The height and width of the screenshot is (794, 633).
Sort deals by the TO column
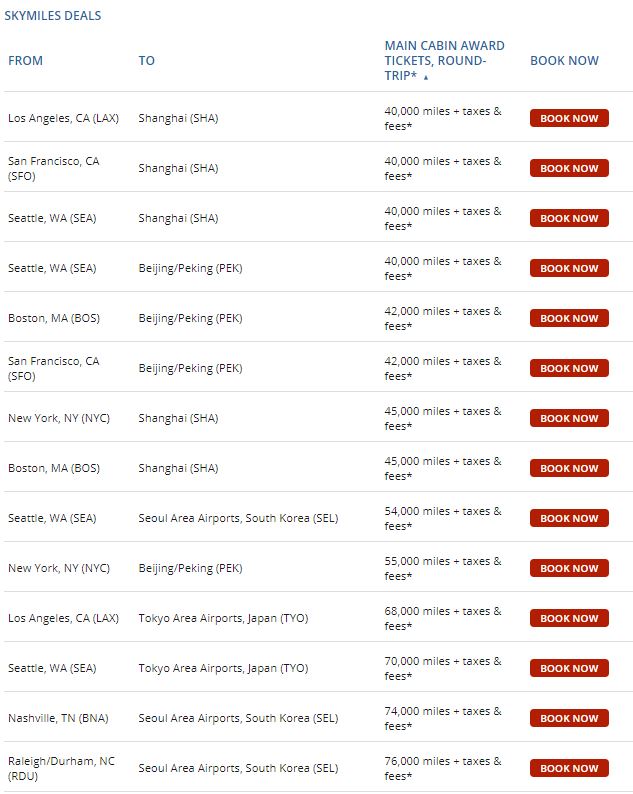pos(147,61)
